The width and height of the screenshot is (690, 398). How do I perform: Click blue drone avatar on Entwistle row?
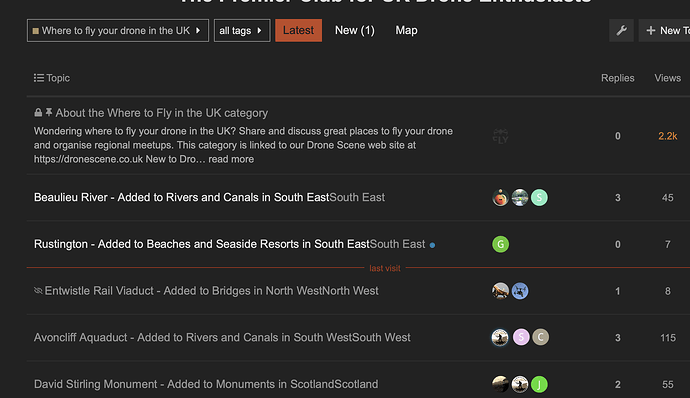coord(520,291)
